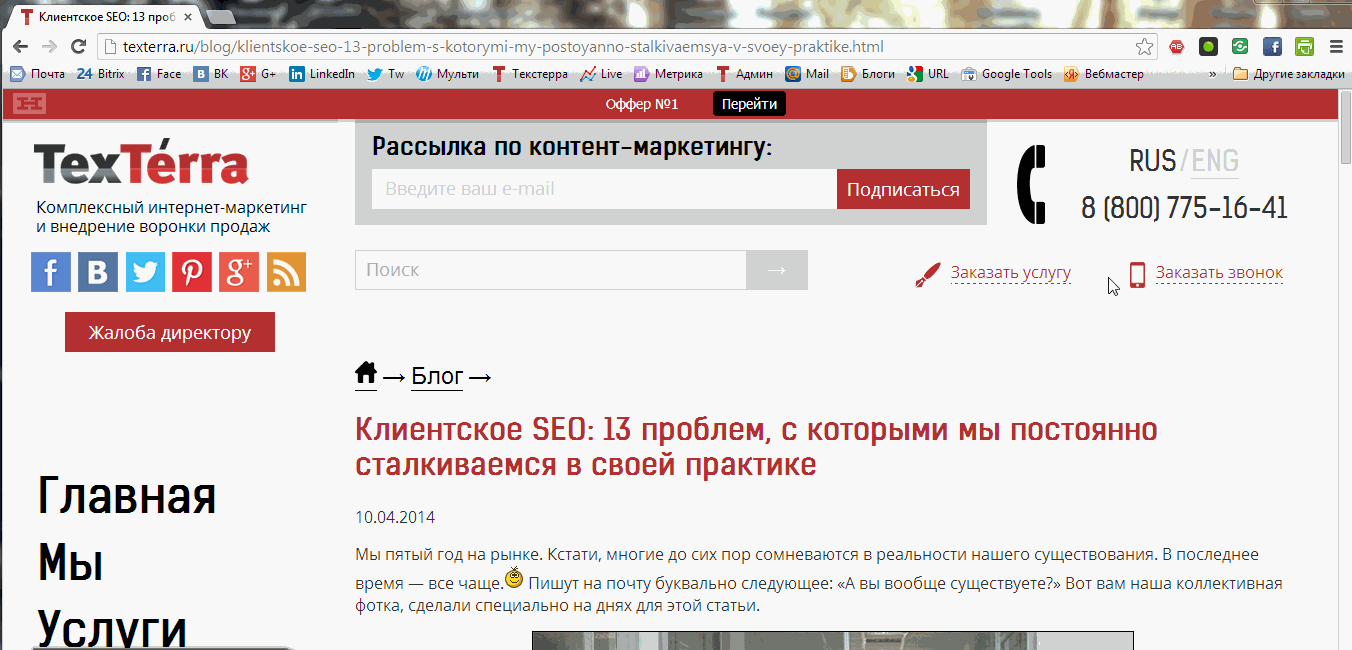The height and width of the screenshot is (650, 1352).
Task: Select the Клиентское SEO browser tab
Action: [x=102, y=17]
